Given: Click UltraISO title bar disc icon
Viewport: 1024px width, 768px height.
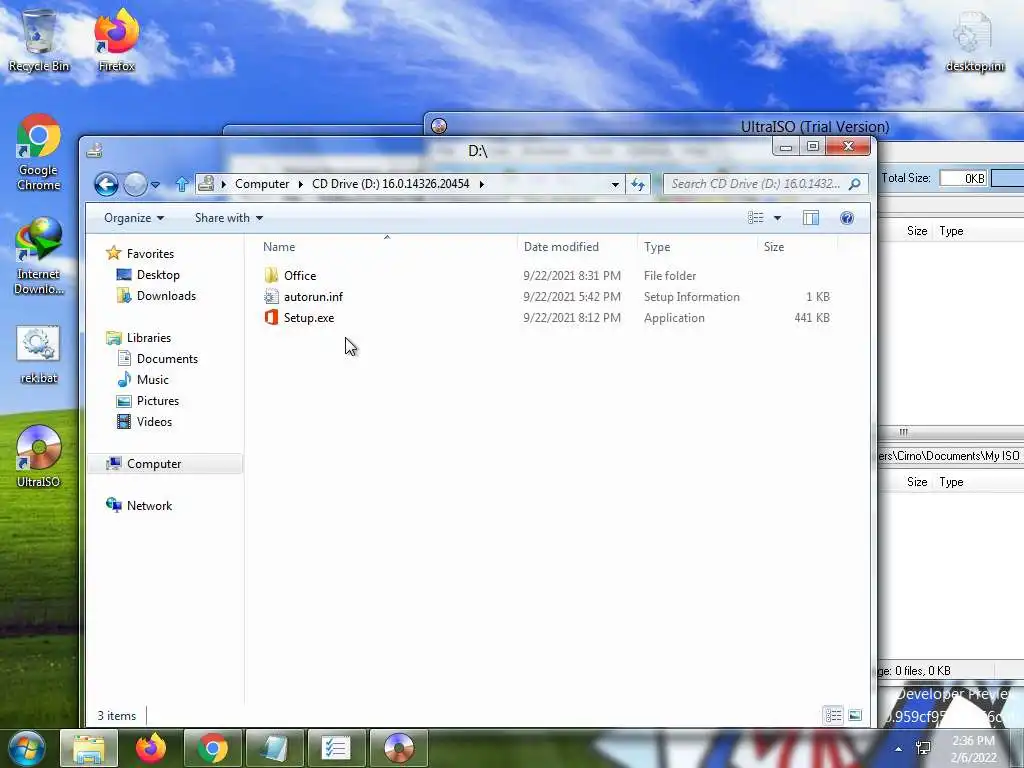Looking at the screenshot, I should click(x=439, y=126).
